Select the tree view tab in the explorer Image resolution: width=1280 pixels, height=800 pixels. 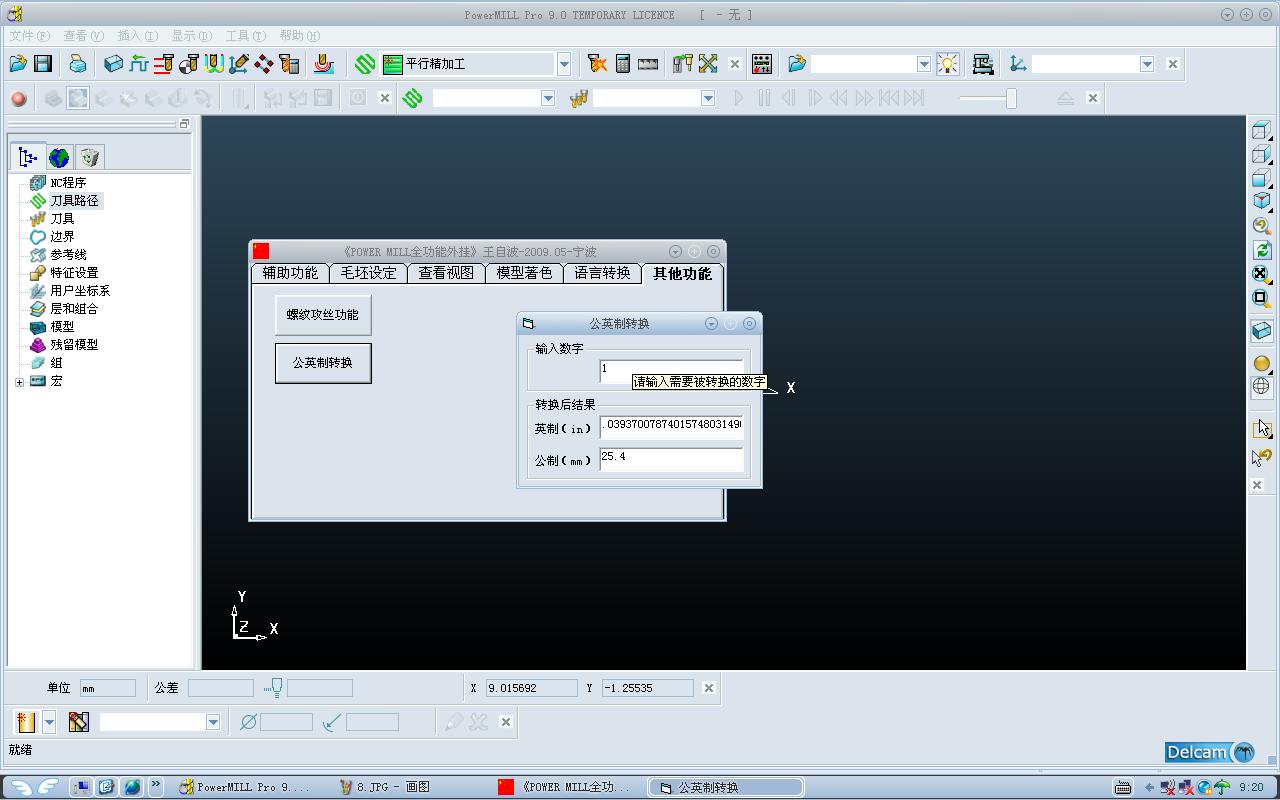[x=28, y=157]
